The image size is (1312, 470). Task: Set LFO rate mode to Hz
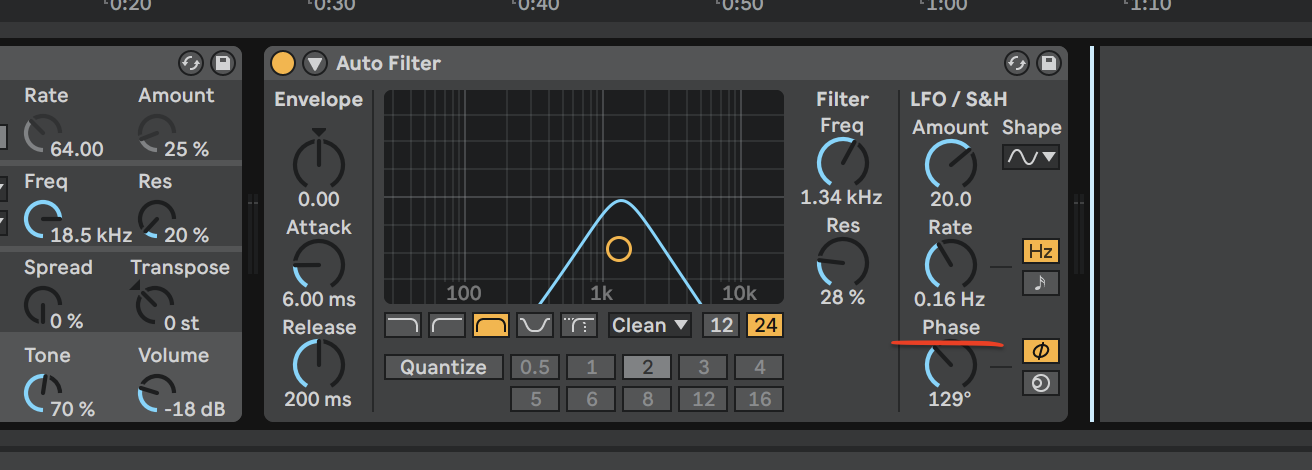coord(1040,251)
